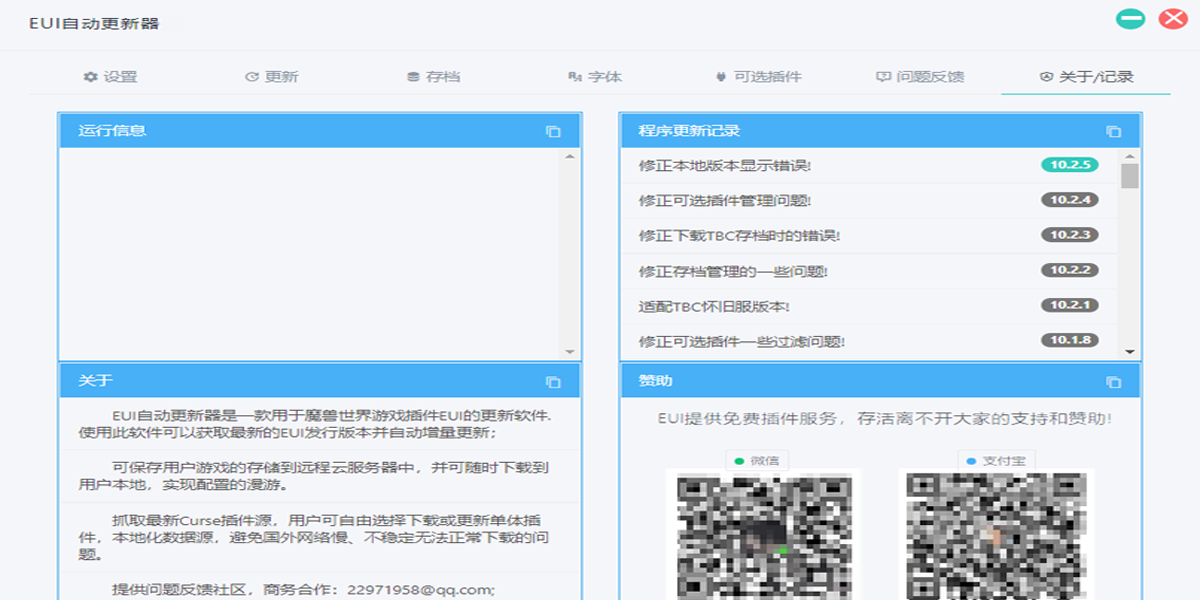The height and width of the screenshot is (600, 1200).
Task: Click the 关于 panel title
Action: click(95, 381)
